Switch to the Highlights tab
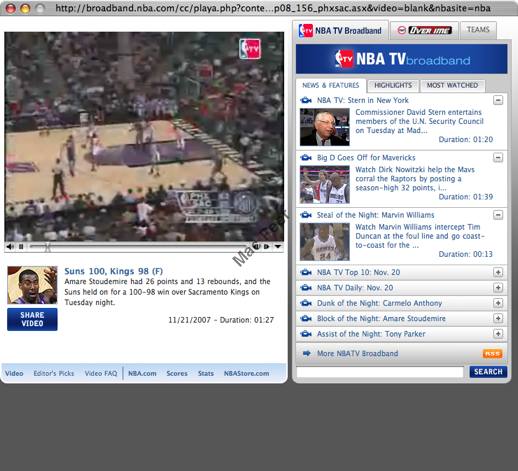The image size is (518, 471). 393,85
